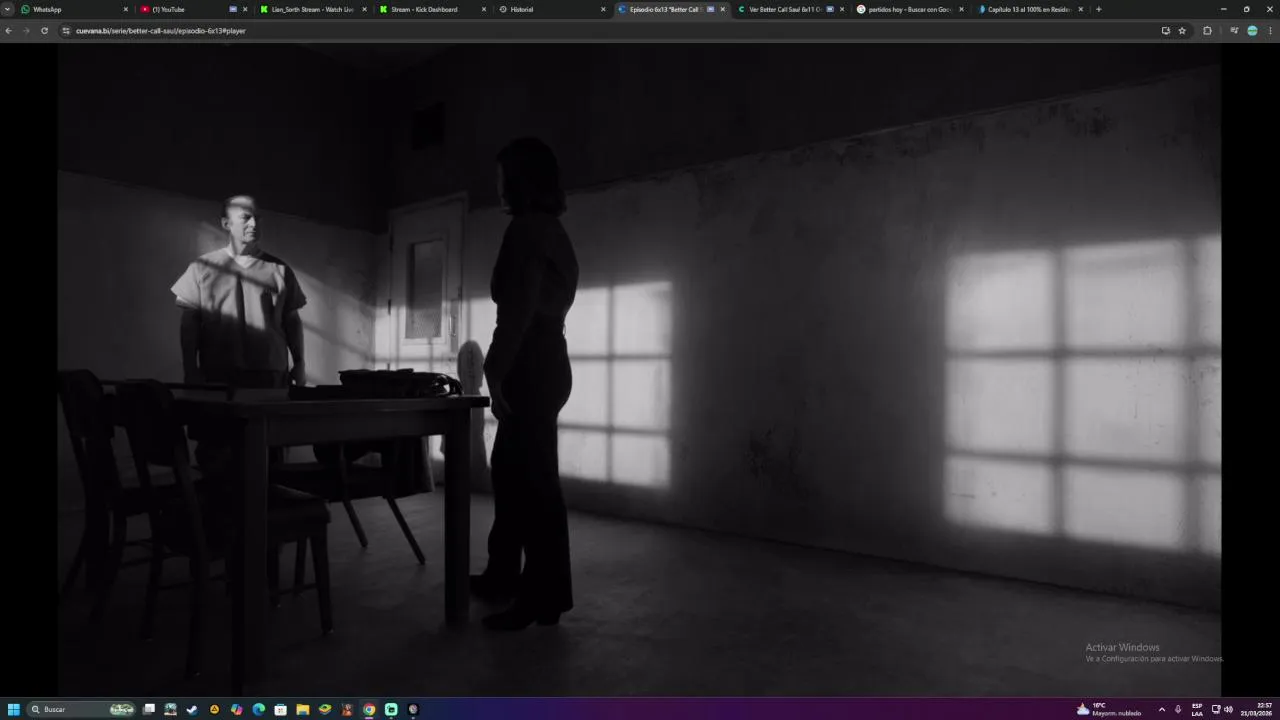This screenshot has height=720, width=1280.
Task: Open the clock and date showing 22:57
Action: [x=1257, y=709]
